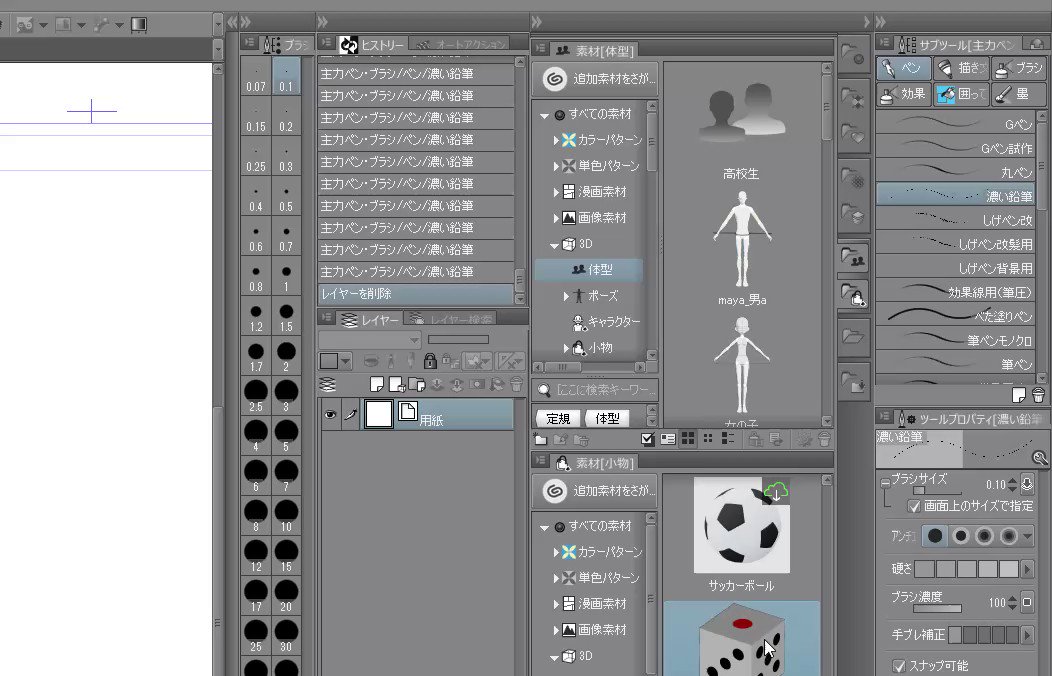Select レイヤーを削除 history entry
Screen dimensions: 1052x676
click(416, 294)
